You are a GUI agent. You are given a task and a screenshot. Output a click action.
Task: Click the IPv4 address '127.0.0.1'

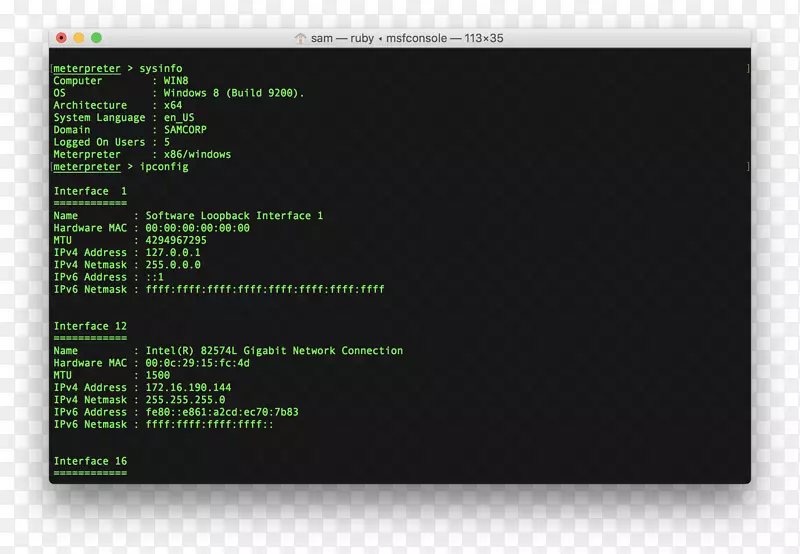coord(173,253)
